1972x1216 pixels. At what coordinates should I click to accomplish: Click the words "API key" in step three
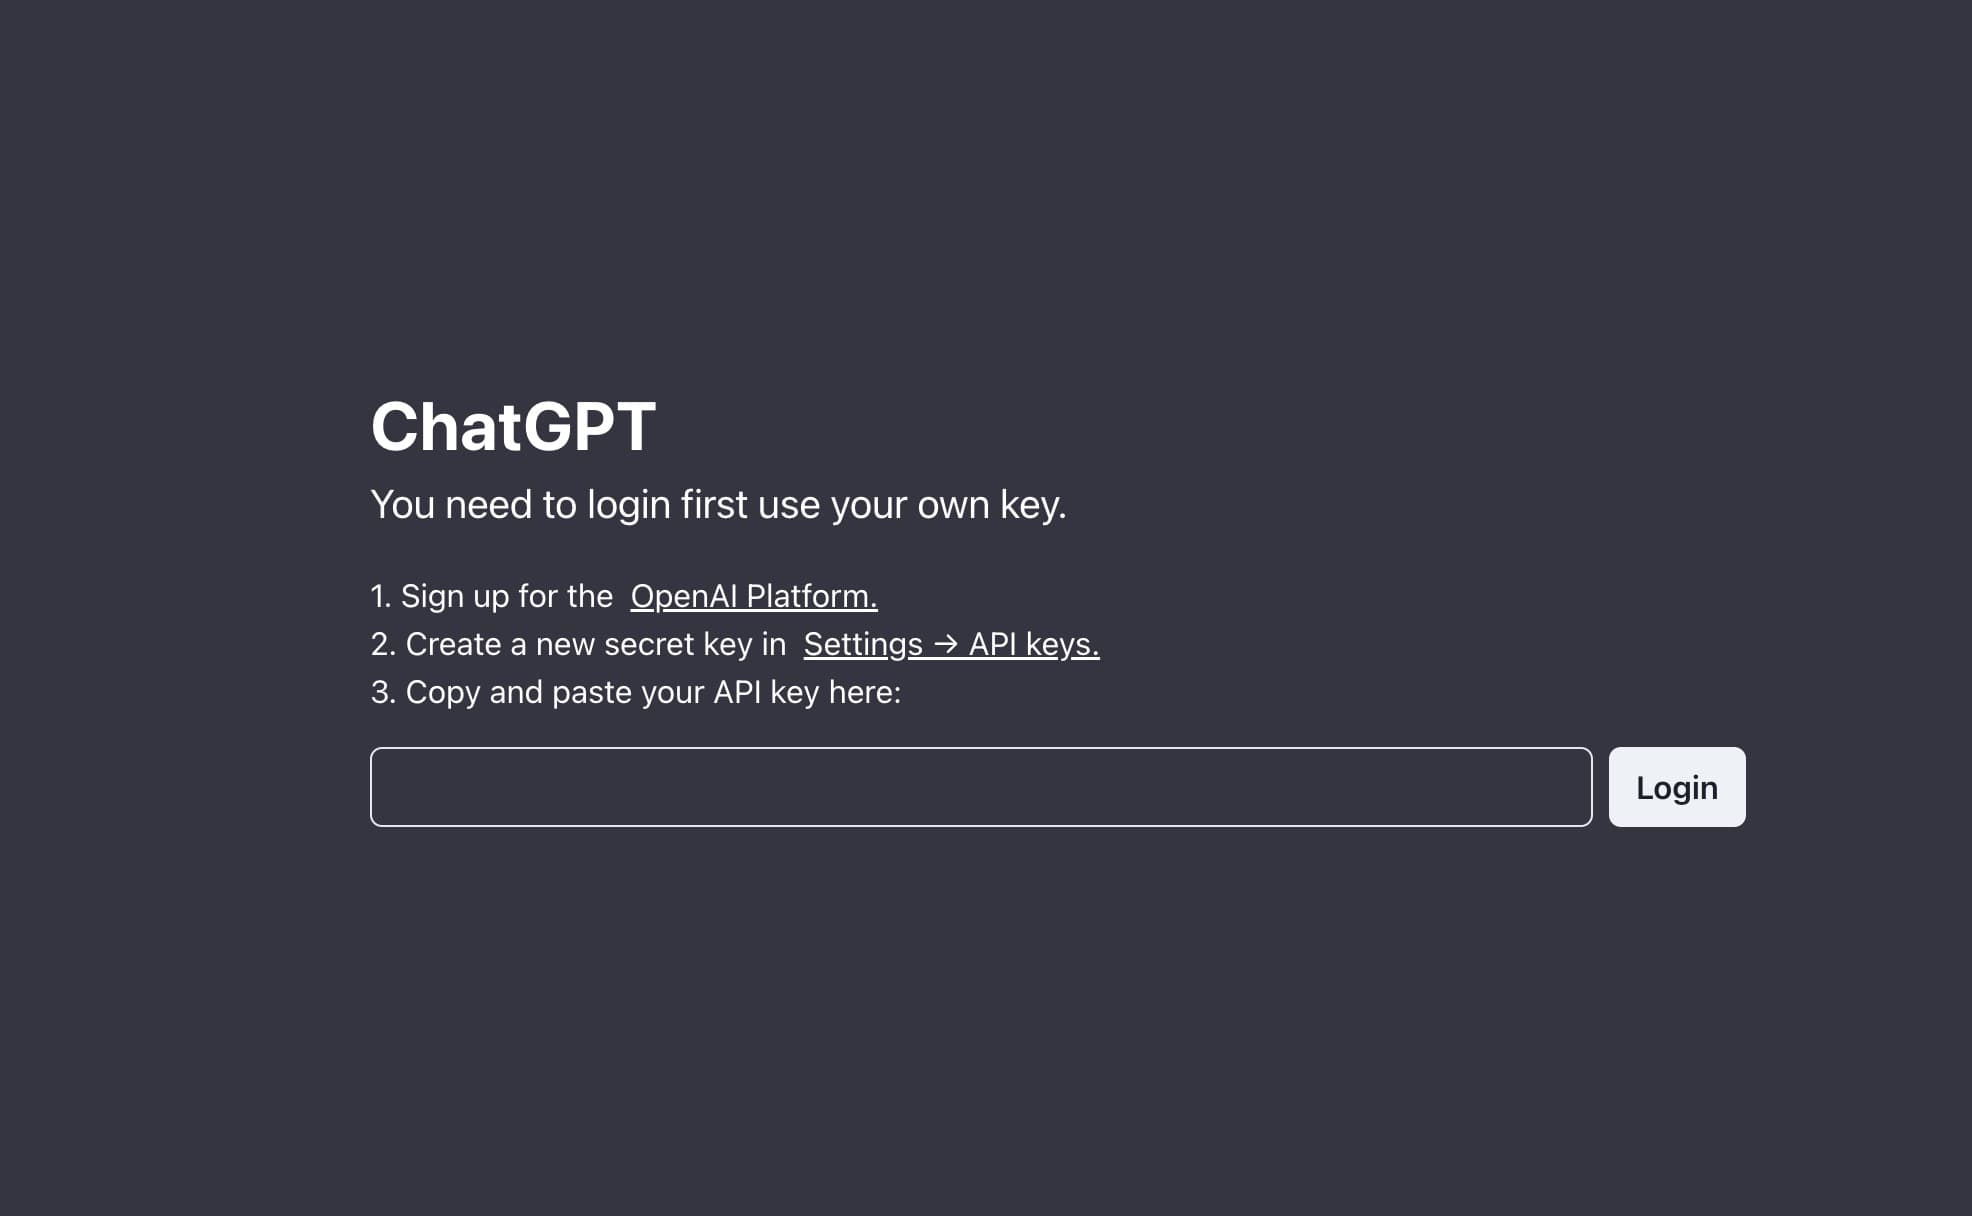click(766, 692)
